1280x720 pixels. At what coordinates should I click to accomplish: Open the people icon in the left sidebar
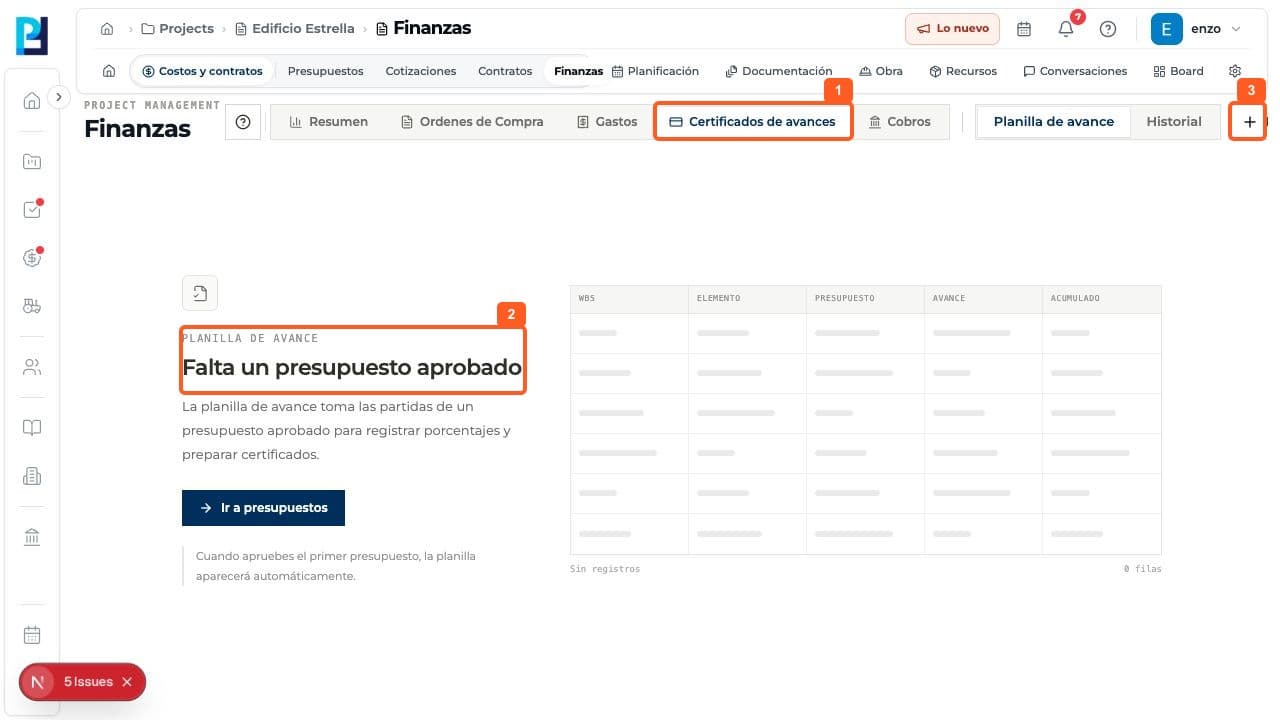pyautogui.click(x=32, y=367)
